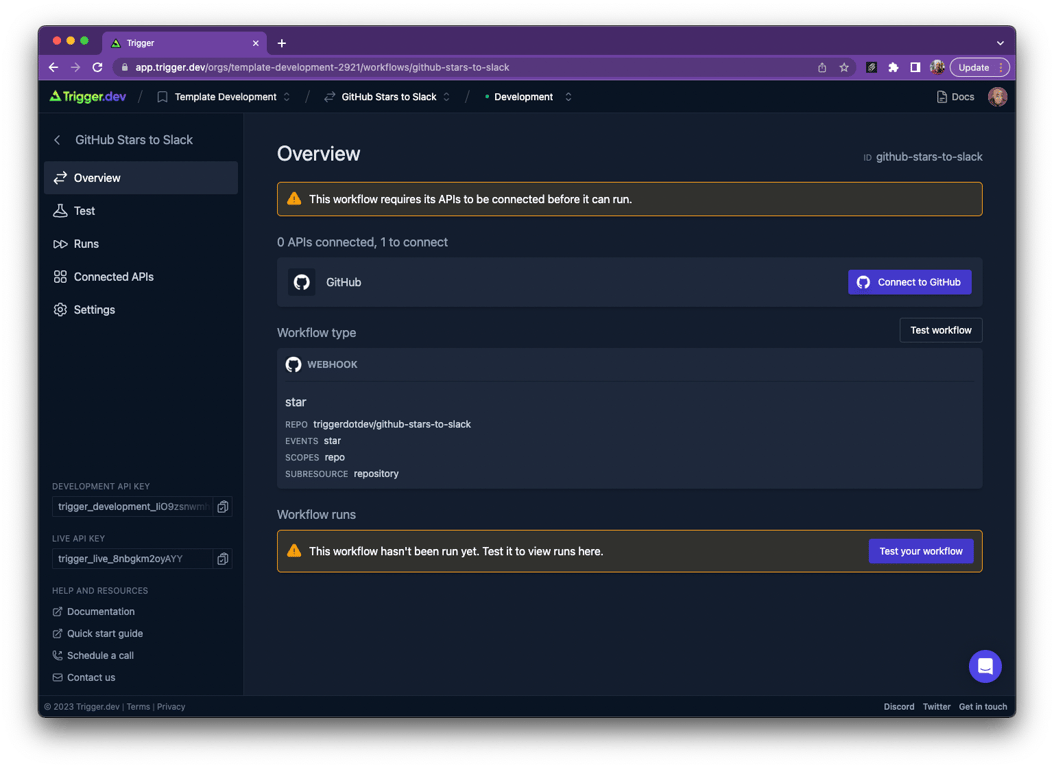
Task: Click the browser address bar URL
Action: coord(322,67)
